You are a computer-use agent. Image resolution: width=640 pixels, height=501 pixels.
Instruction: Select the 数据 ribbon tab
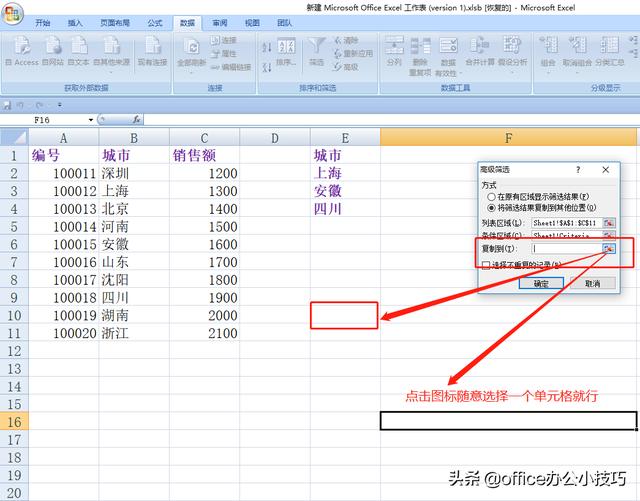187,23
